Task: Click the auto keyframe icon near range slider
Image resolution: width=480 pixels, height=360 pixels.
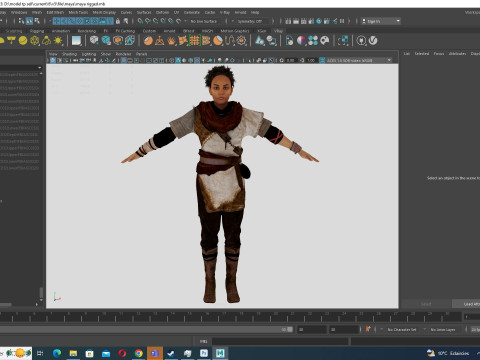Action: point(368,329)
